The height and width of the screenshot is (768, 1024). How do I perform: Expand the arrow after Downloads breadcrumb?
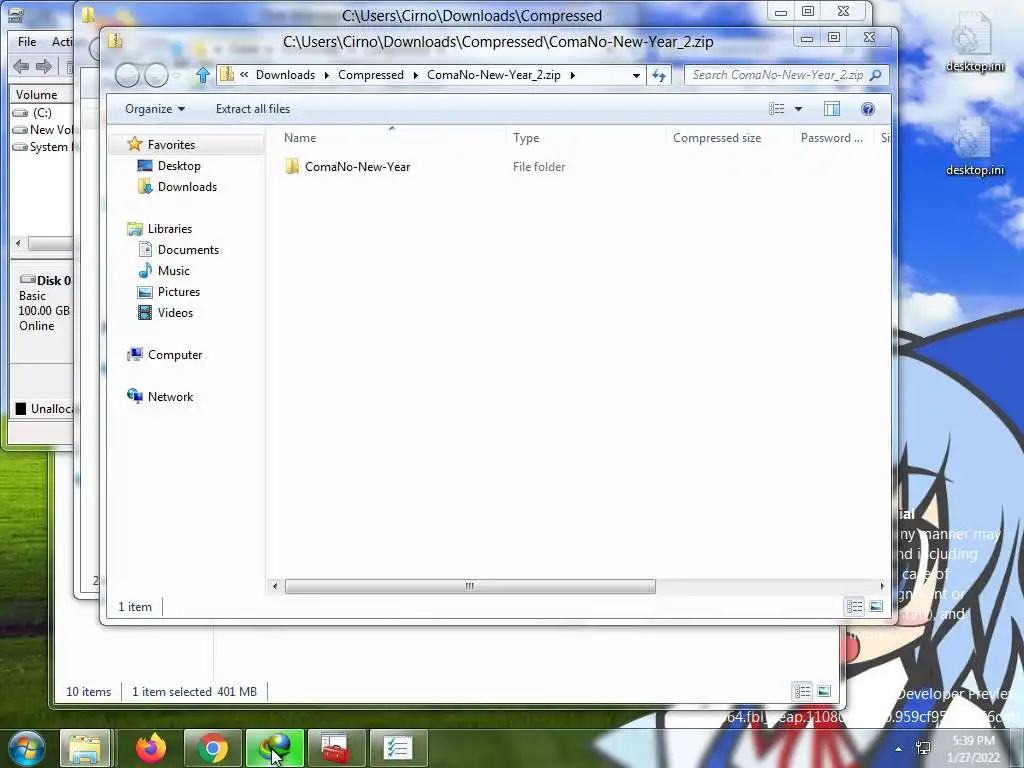pyautogui.click(x=327, y=75)
